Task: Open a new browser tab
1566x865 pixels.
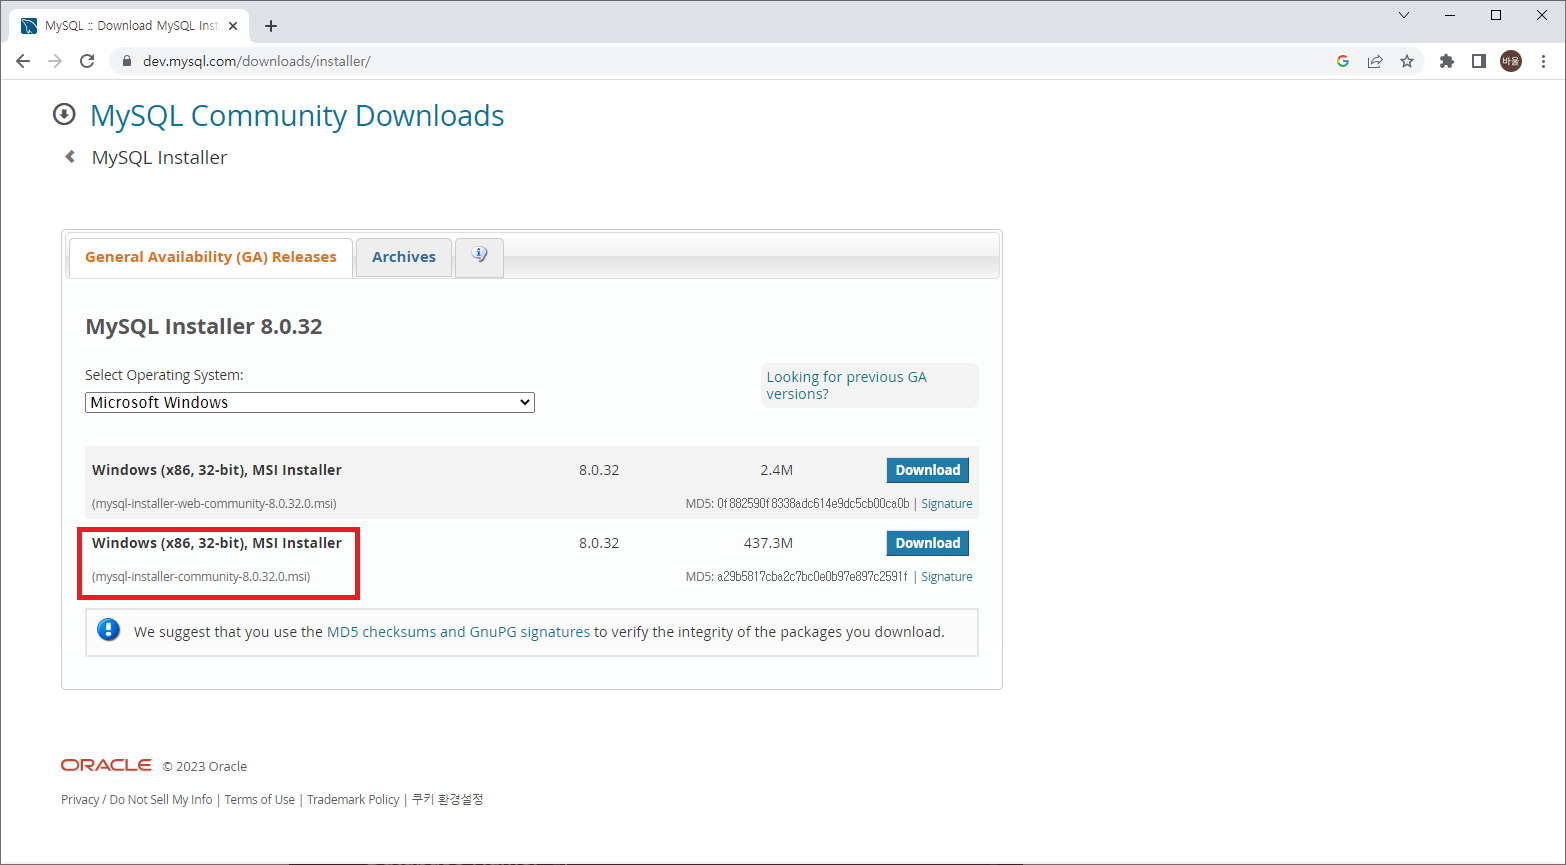Action: [271, 26]
